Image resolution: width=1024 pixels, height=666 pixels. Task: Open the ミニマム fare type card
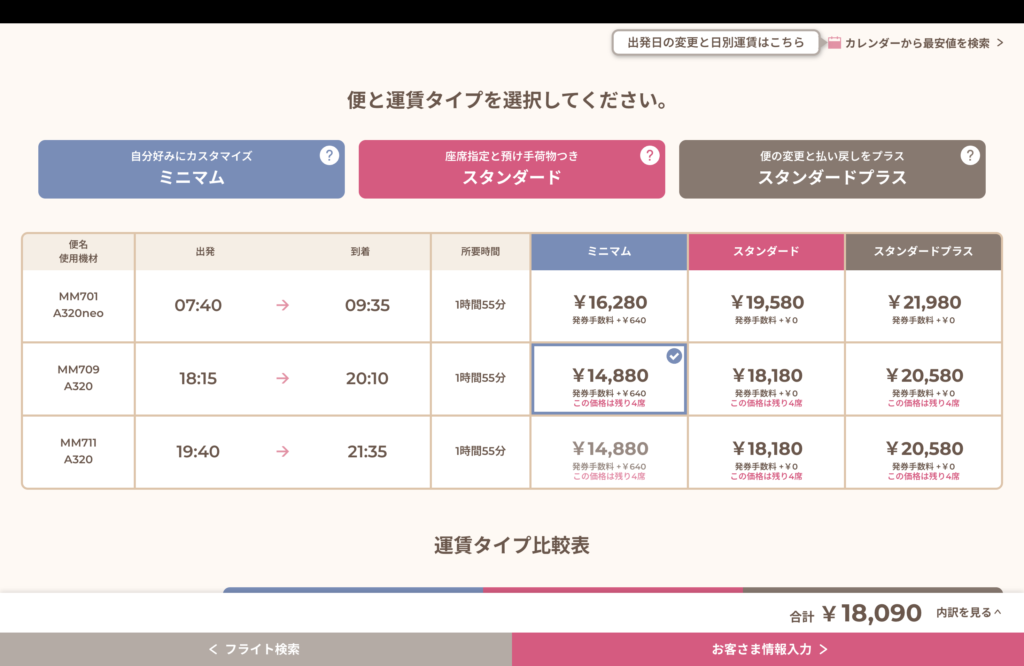coord(191,169)
